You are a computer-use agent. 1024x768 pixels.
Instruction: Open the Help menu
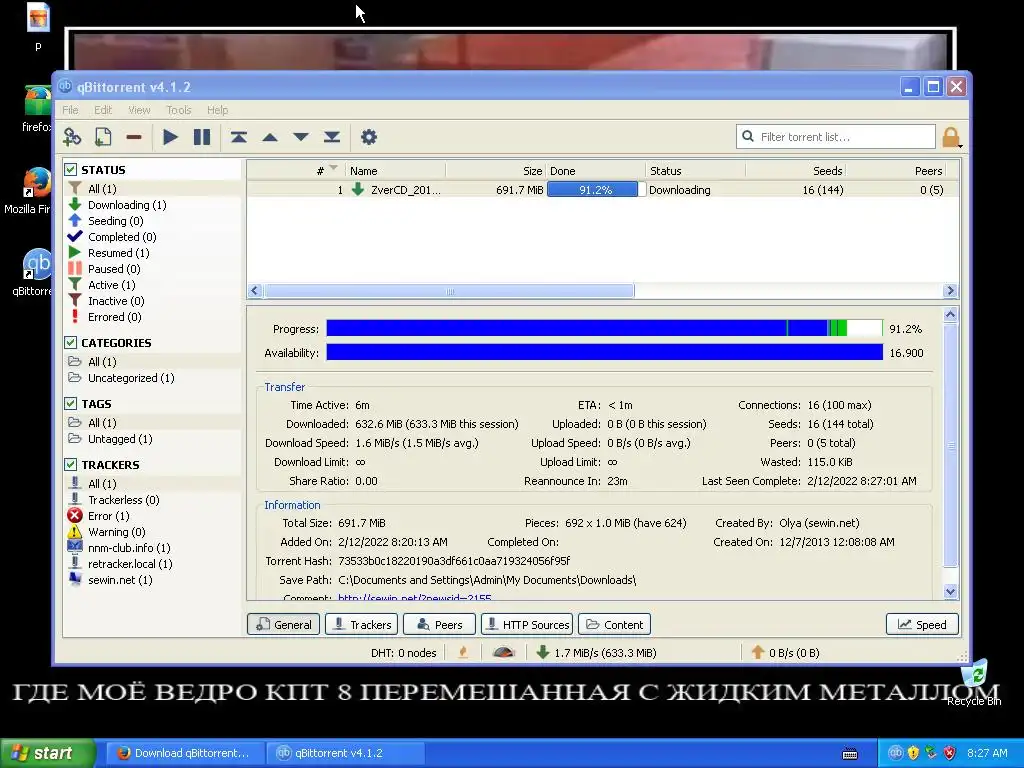(x=217, y=110)
